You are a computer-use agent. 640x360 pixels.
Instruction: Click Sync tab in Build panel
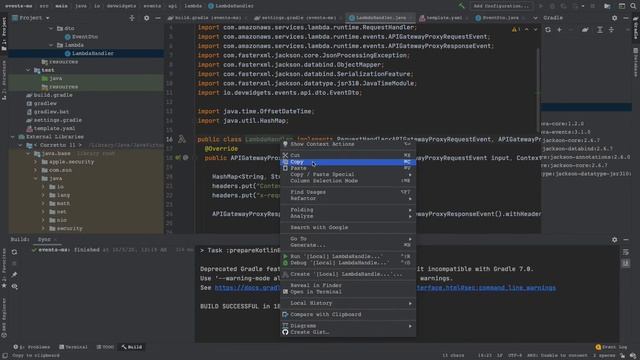click(44, 240)
